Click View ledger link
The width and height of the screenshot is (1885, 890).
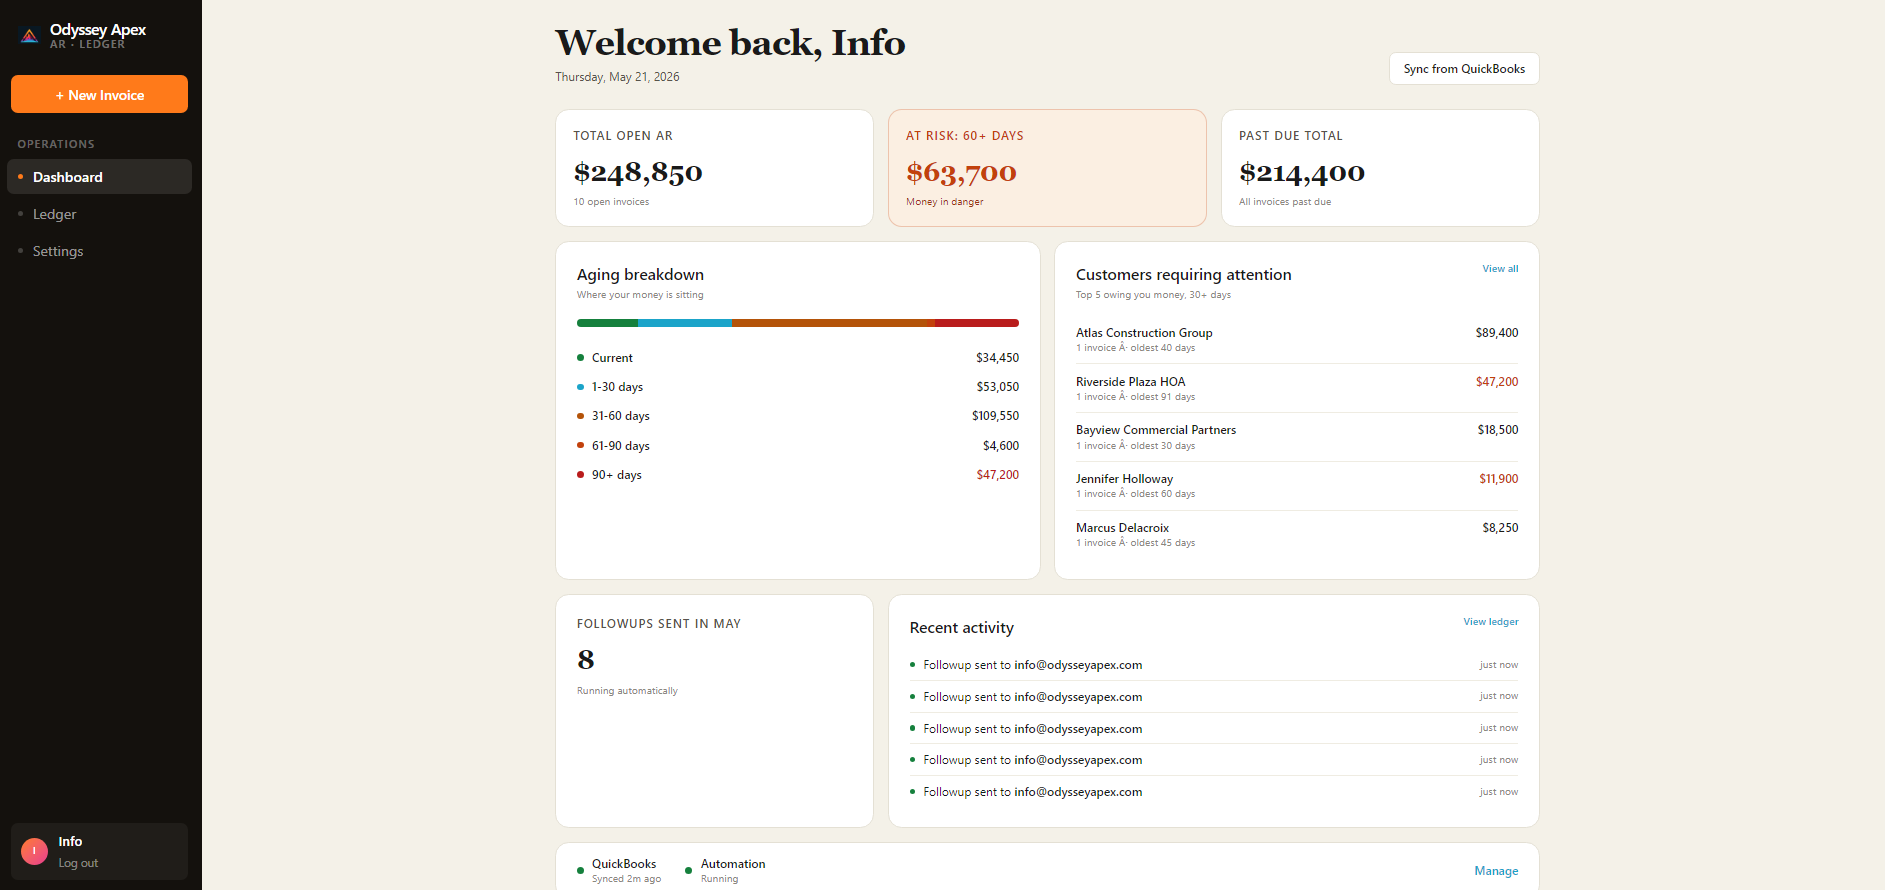pyautogui.click(x=1491, y=622)
